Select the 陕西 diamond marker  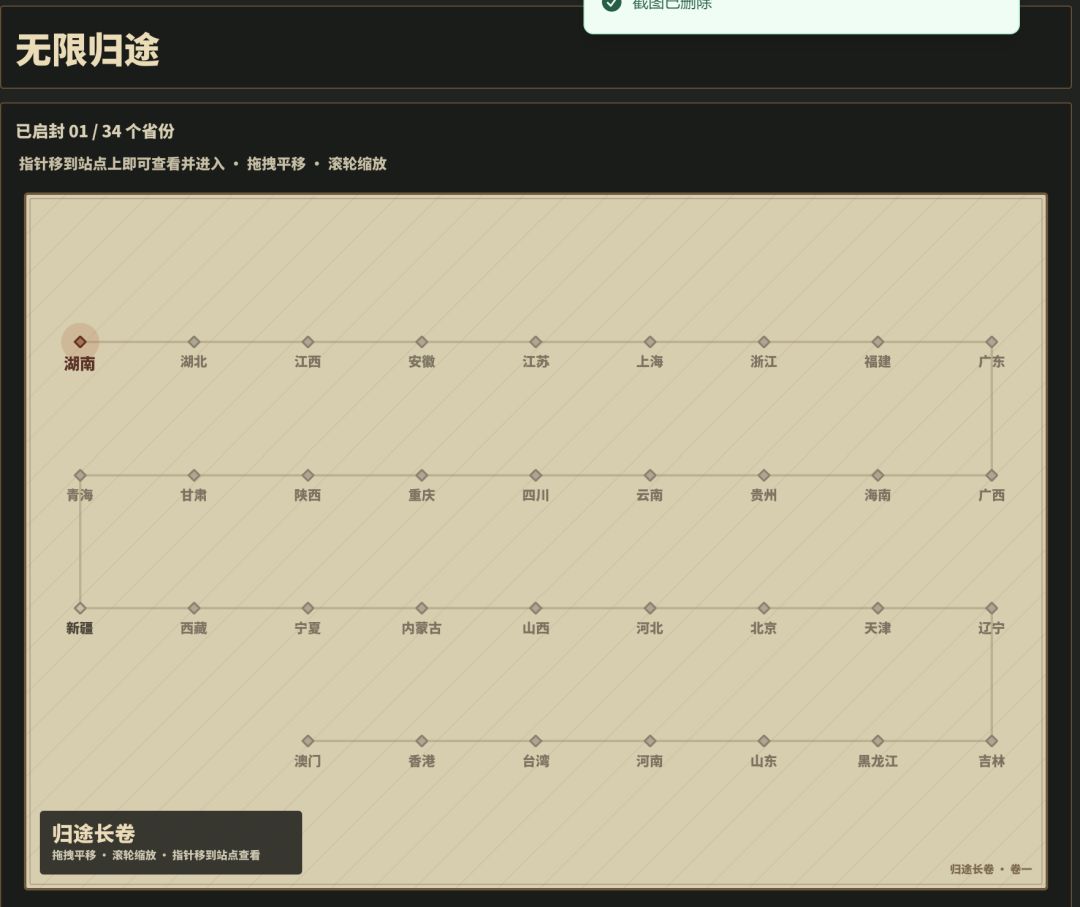coord(308,475)
